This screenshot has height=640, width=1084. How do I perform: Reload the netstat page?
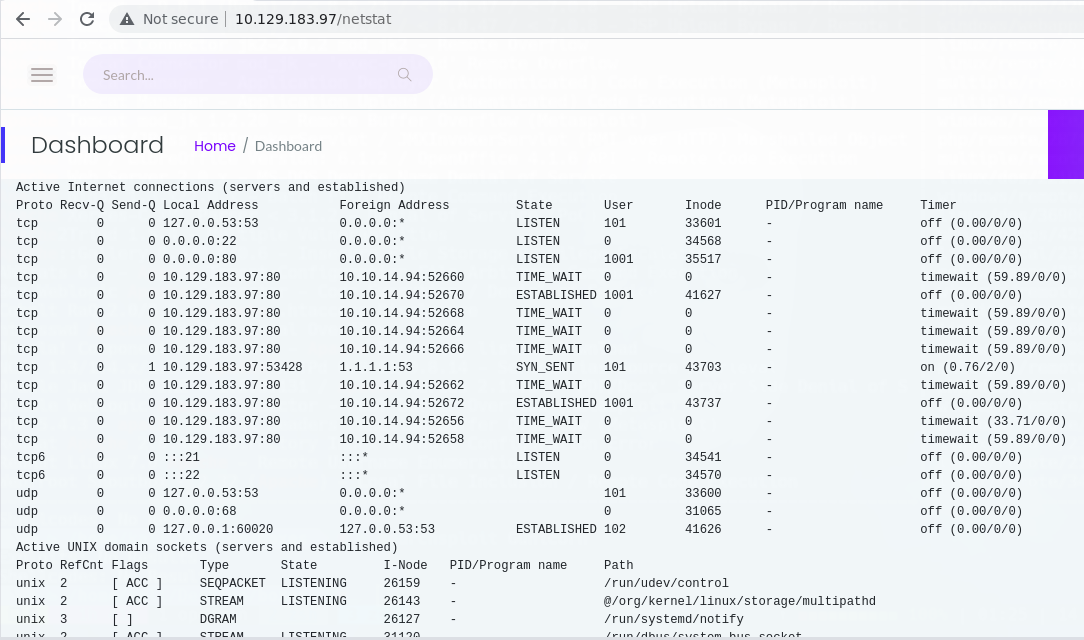[87, 18]
